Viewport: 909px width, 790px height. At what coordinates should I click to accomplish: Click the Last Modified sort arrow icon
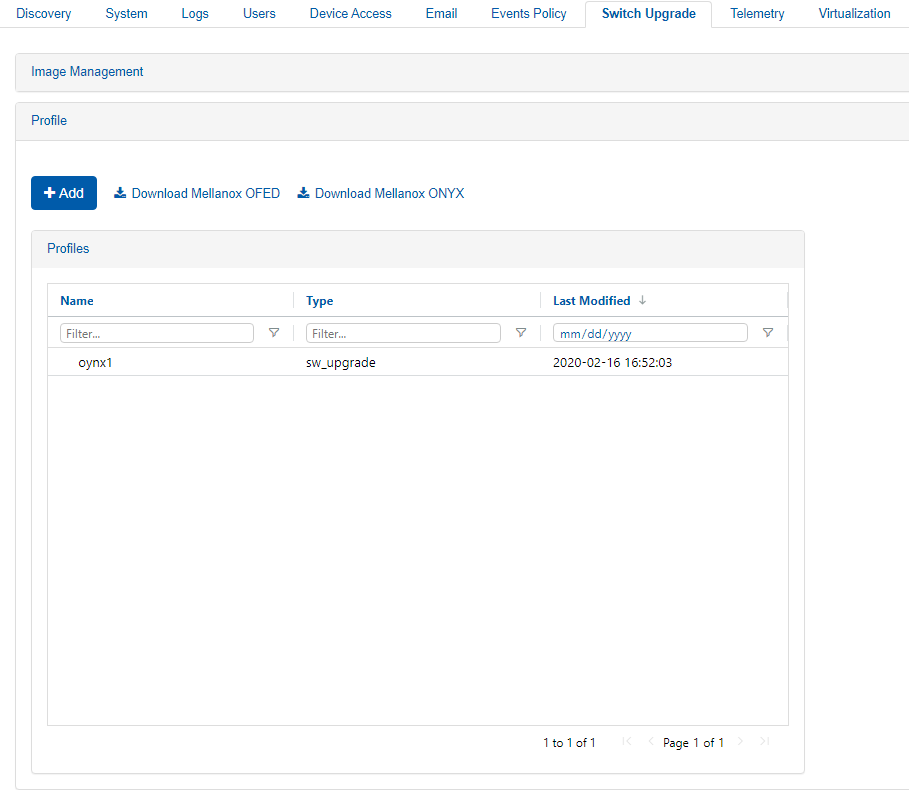tap(642, 301)
